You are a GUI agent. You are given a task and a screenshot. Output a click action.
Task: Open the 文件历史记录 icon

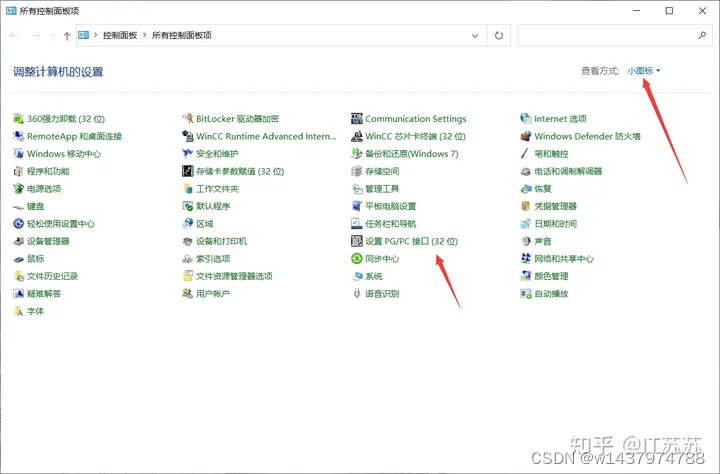(x=18, y=276)
